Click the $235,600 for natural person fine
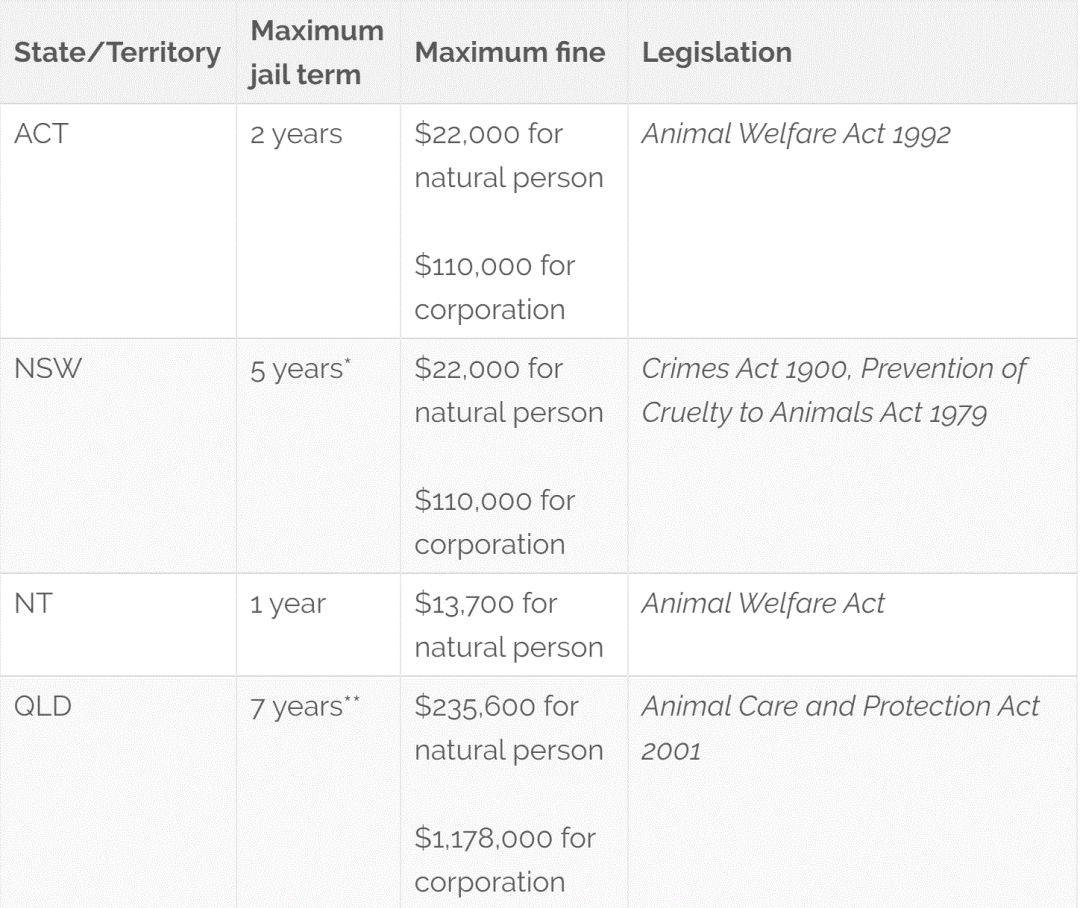1080x908 pixels. (x=509, y=728)
